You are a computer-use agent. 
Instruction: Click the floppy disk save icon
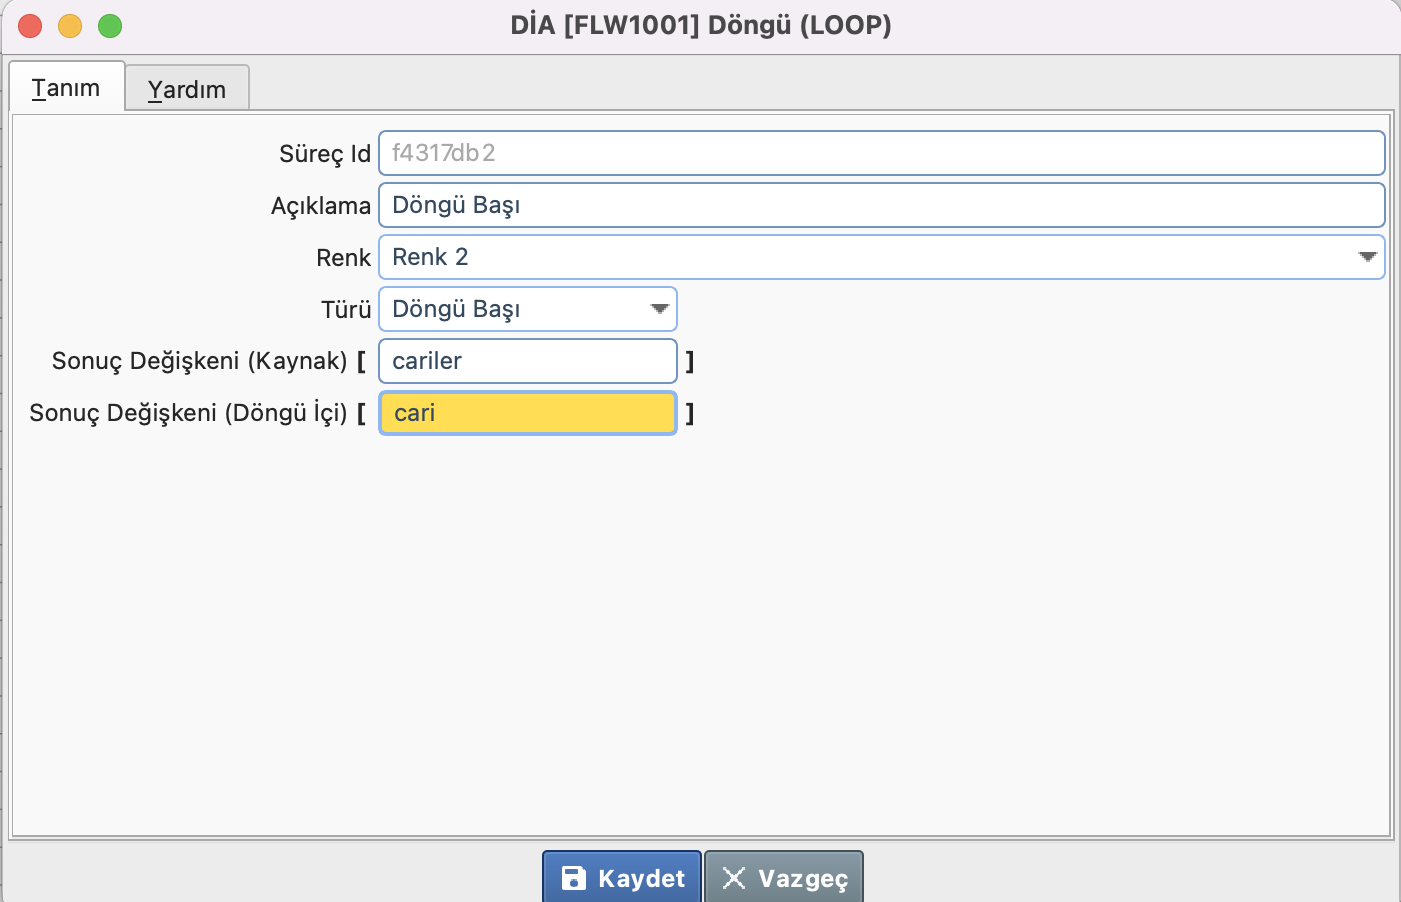(x=573, y=878)
